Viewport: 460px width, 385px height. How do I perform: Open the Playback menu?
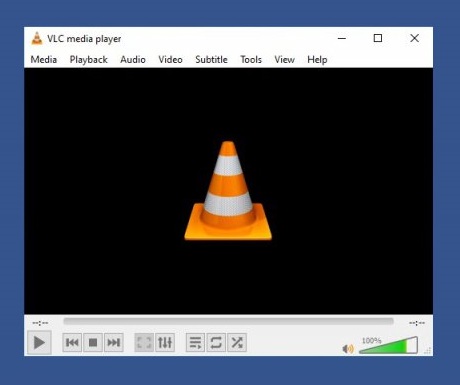pos(89,60)
